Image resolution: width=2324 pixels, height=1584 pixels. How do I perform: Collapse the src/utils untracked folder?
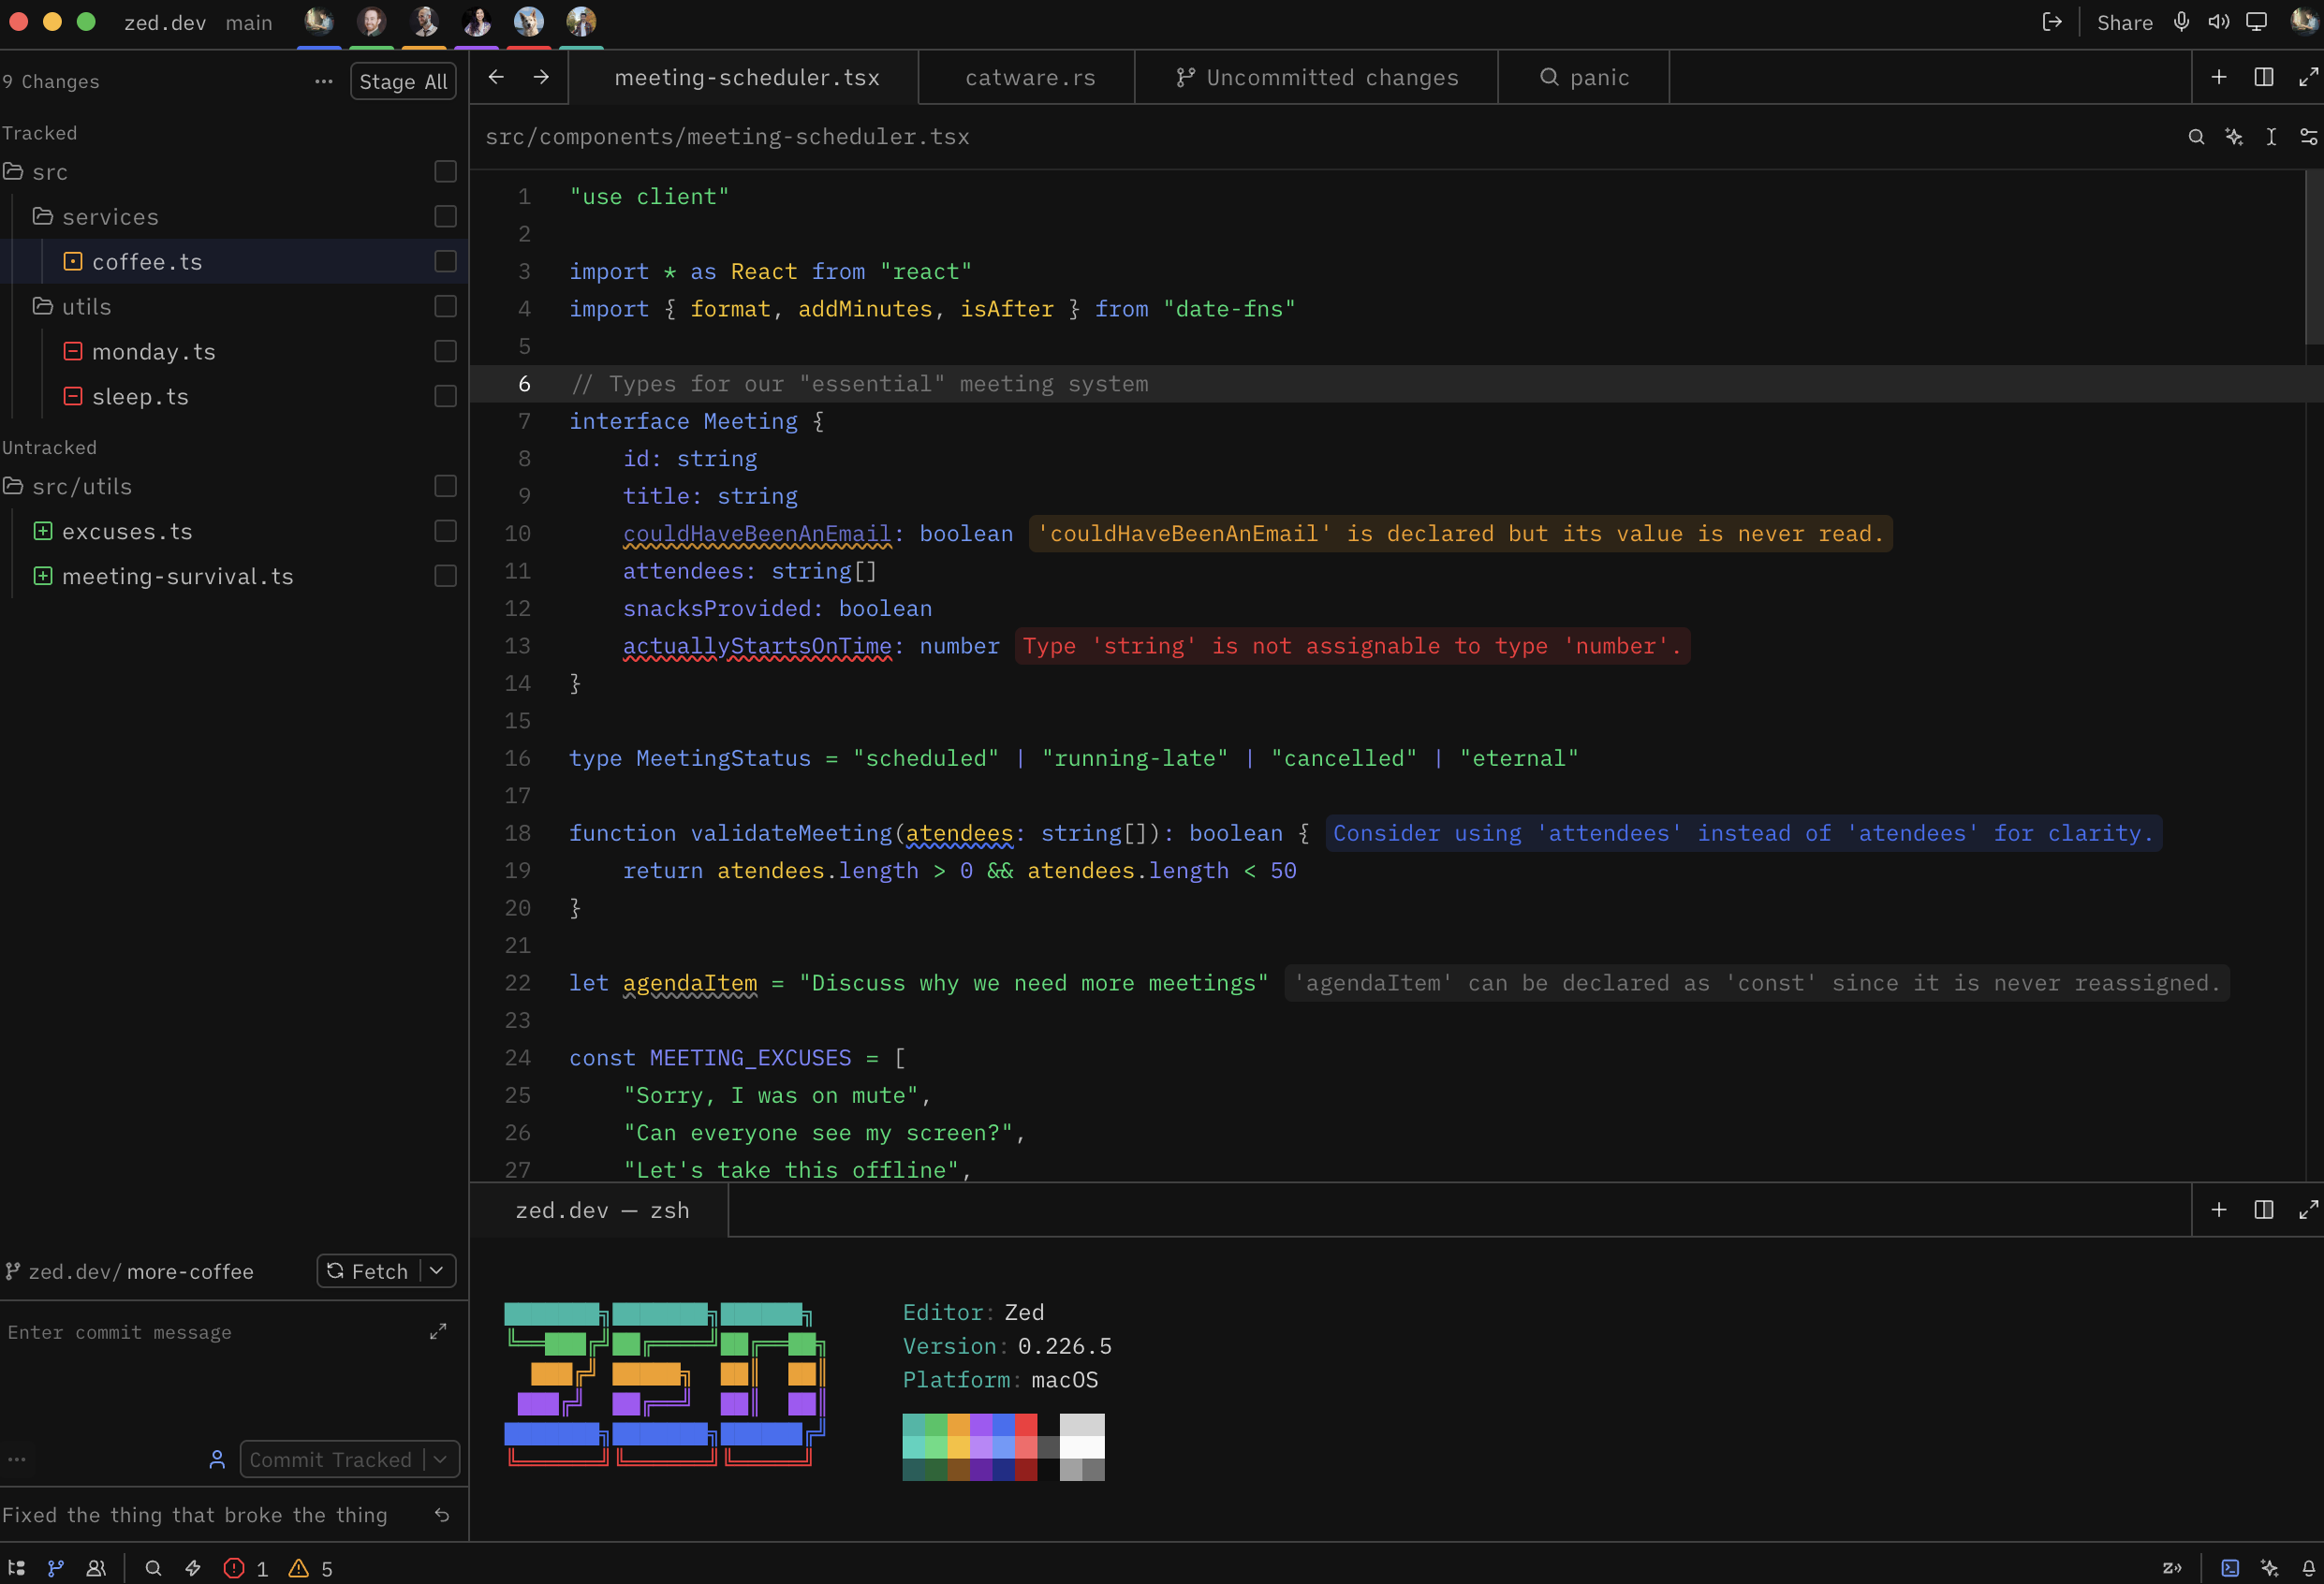(13, 486)
